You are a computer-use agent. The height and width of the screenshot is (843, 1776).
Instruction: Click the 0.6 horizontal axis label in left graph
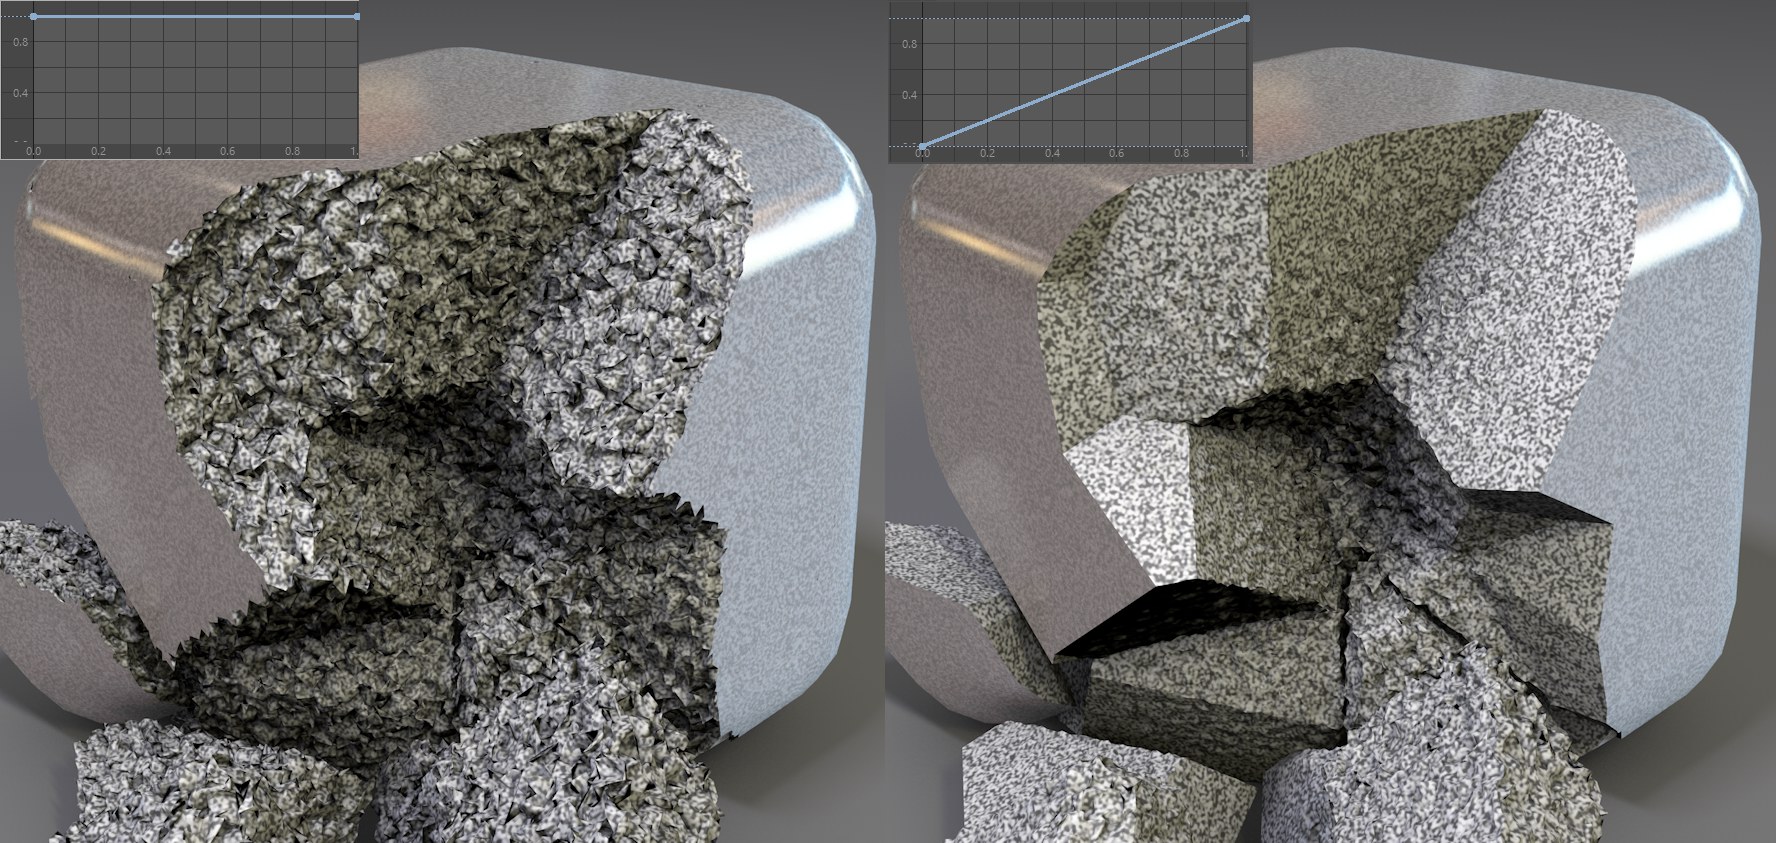(x=228, y=151)
